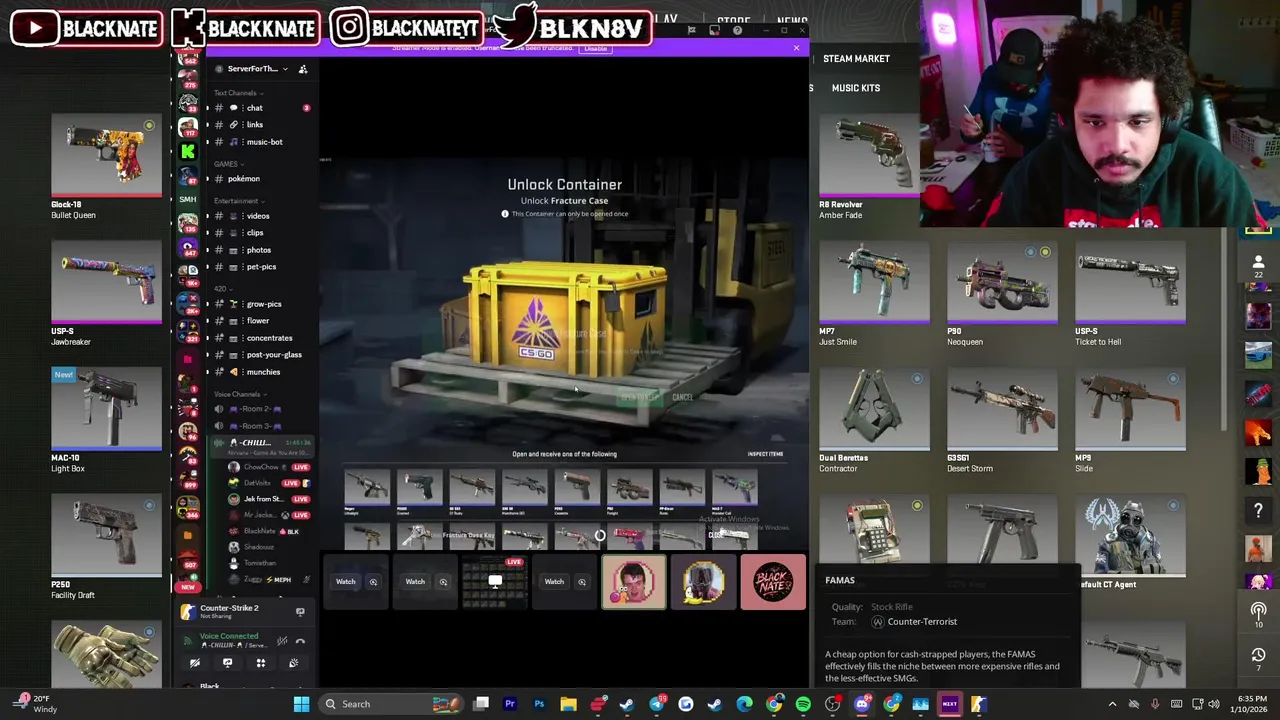Open Spotify from the taskbar
This screenshot has height=720, width=1280.
[x=803, y=704]
